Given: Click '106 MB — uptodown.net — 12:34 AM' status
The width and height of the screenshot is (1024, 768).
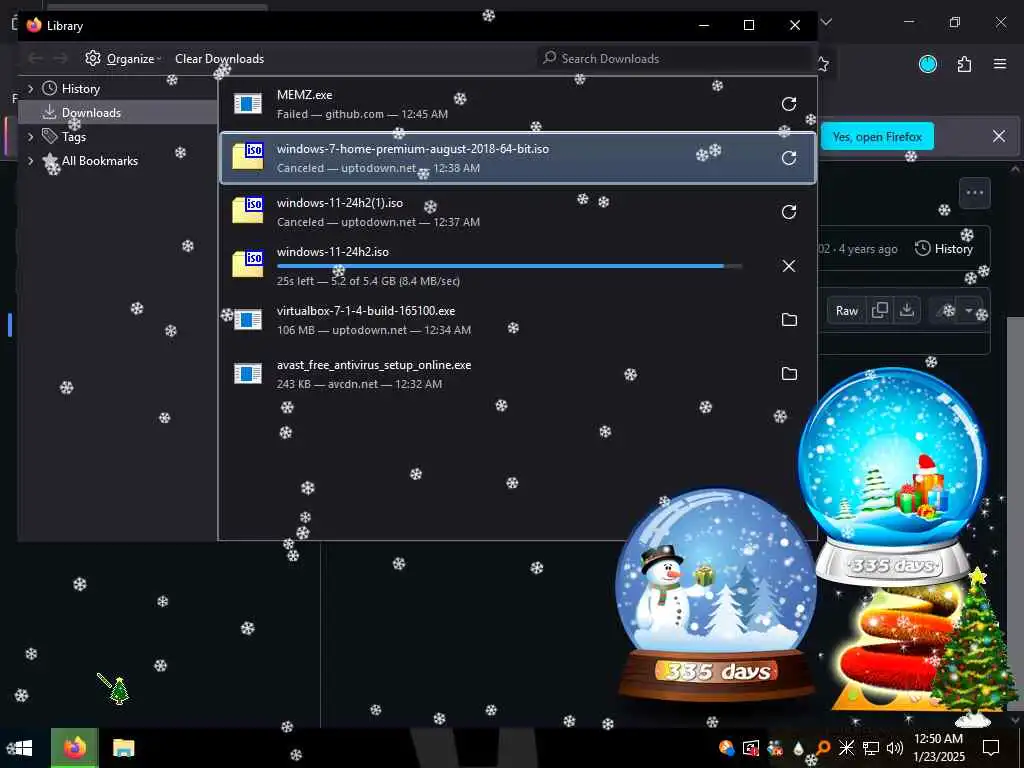Looking at the screenshot, I should pos(374,330).
